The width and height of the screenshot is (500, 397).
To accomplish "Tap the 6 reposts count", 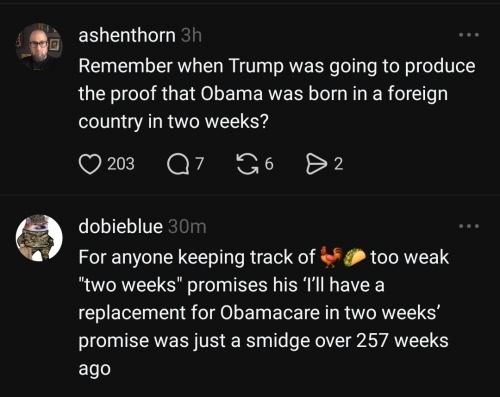I will pyautogui.click(x=269, y=164).
